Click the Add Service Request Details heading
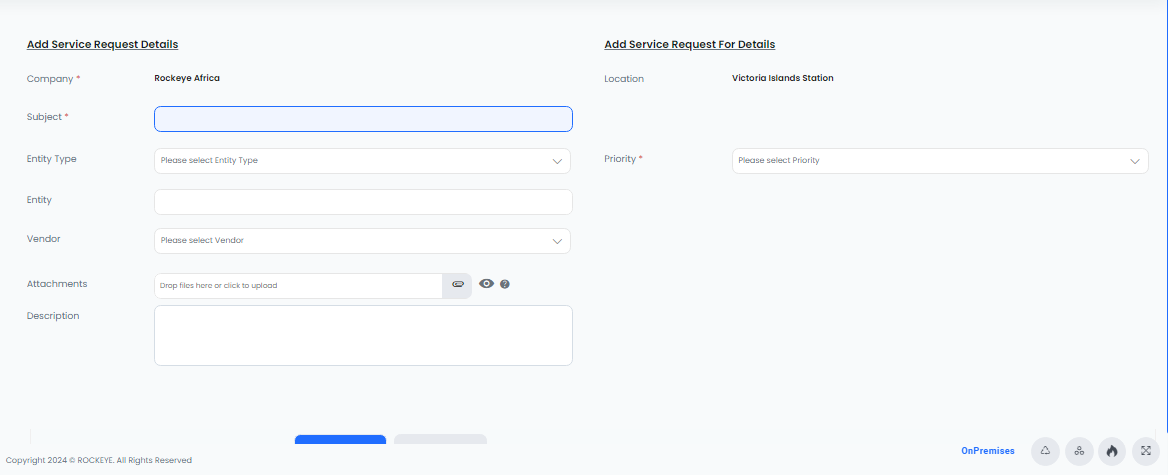Image resolution: width=1168 pixels, height=475 pixels. coord(102,45)
